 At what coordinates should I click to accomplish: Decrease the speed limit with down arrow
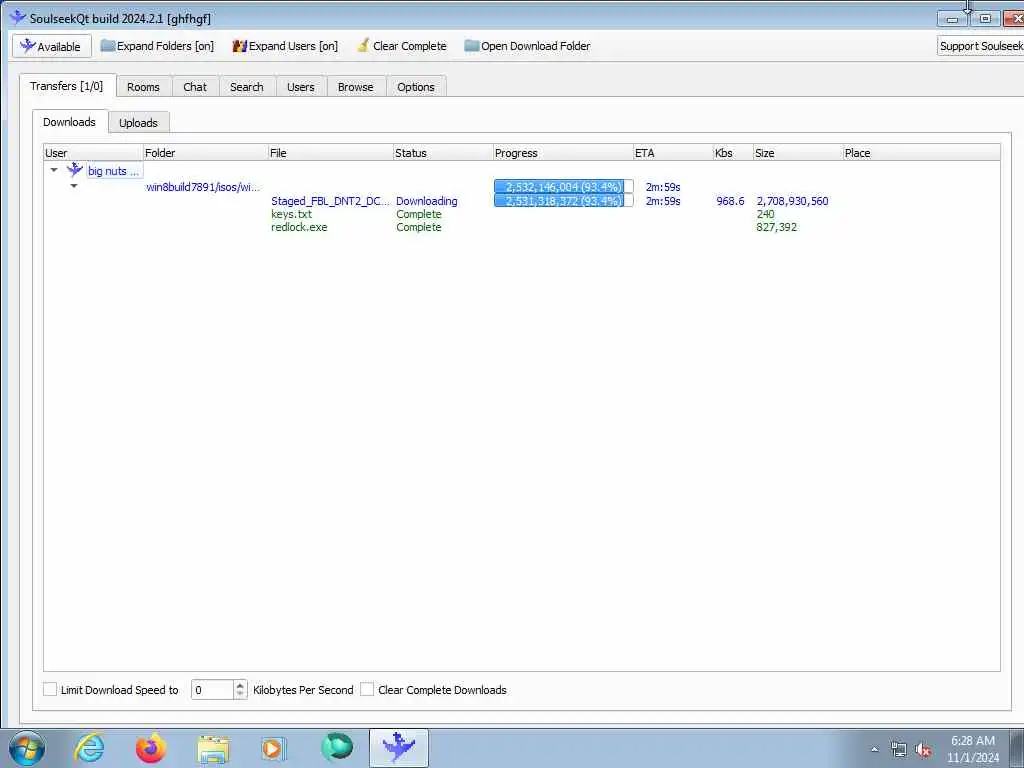click(240, 694)
